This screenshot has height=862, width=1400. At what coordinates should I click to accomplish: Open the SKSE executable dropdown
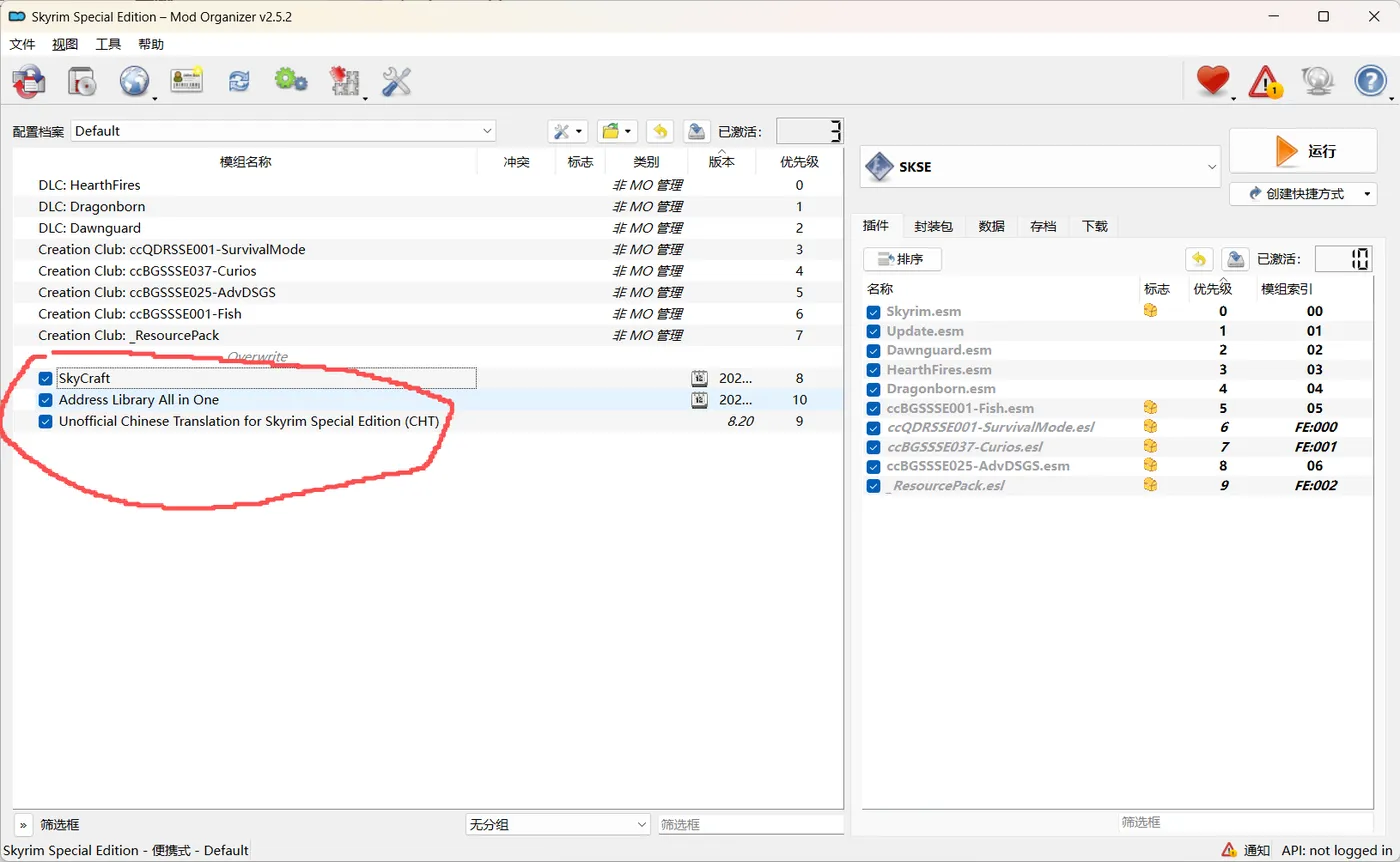[x=1040, y=166]
